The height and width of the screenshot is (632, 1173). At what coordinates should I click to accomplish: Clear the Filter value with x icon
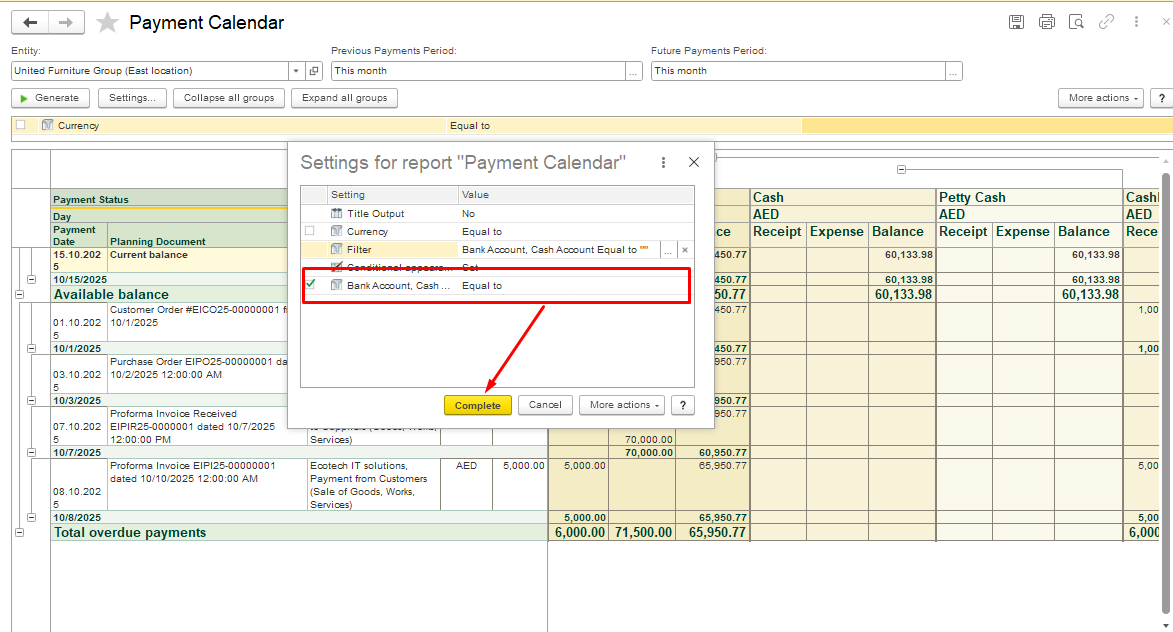pyautogui.click(x=685, y=250)
